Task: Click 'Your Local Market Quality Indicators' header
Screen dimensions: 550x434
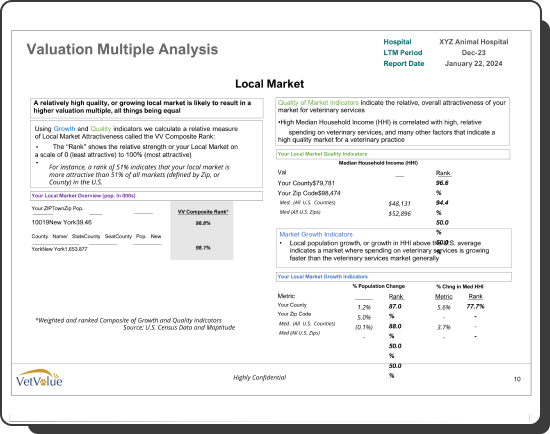Action: click(322, 154)
